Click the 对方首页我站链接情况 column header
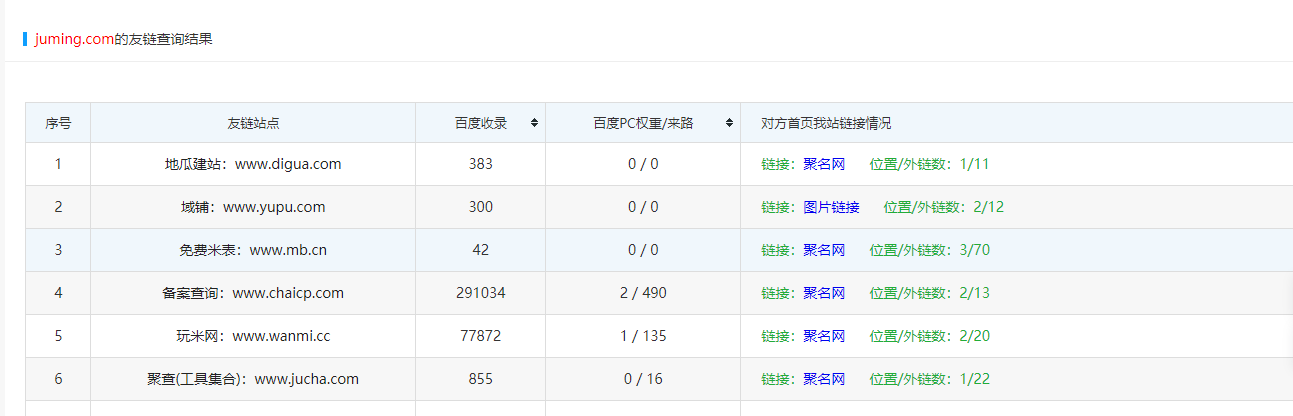The width and height of the screenshot is (1293, 416). coord(825,123)
